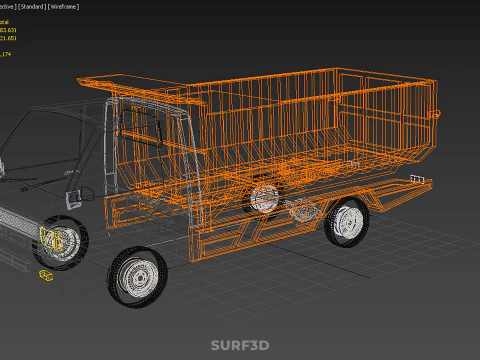Open the Wireframe shading label menu
This screenshot has width=480, height=360.
63,7
